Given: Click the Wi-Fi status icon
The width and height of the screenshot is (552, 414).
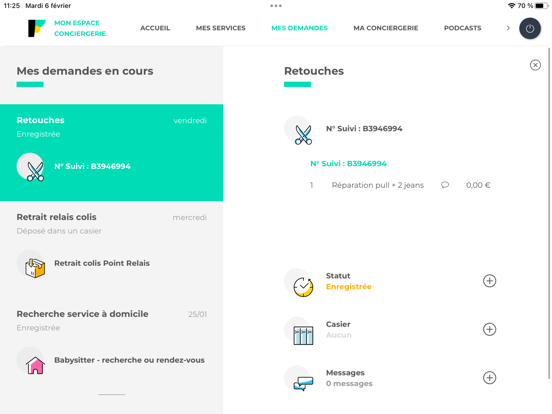Looking at the screenshot, I should (x=511, y=6).
